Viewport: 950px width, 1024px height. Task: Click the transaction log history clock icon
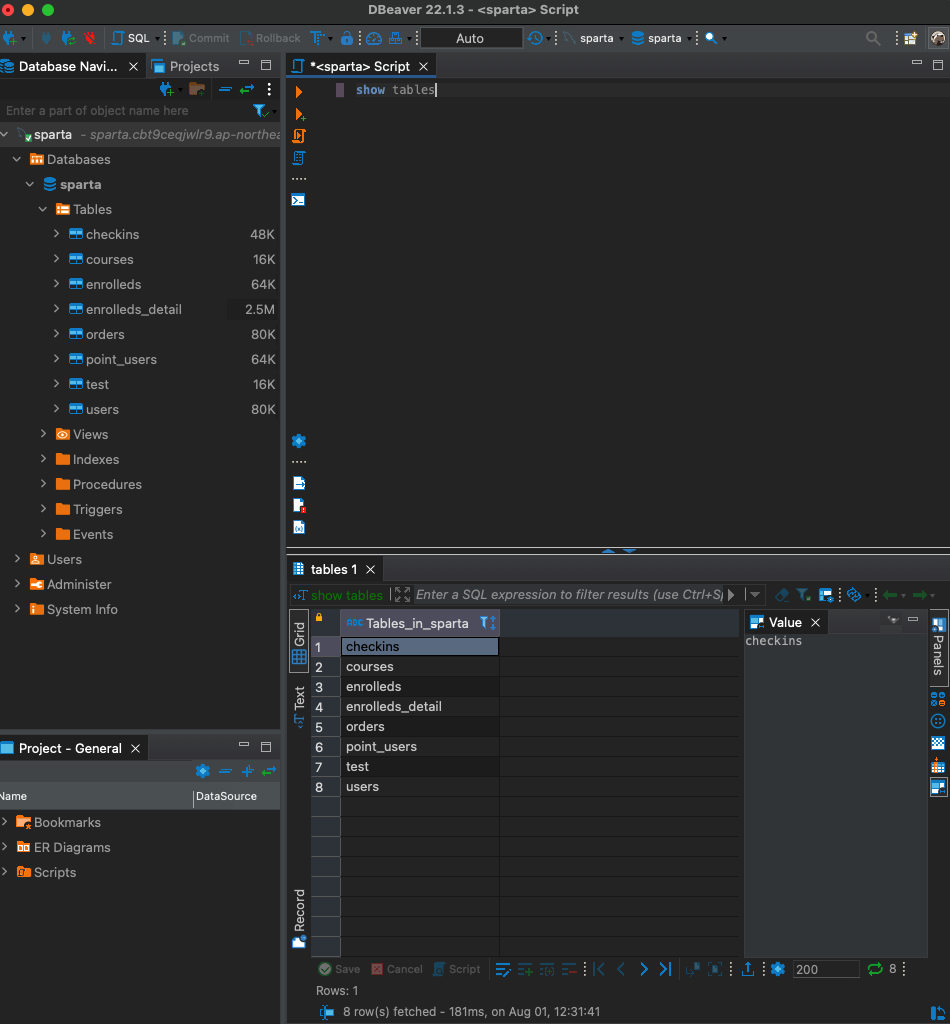pyautogui.click(x=535, y=38)
